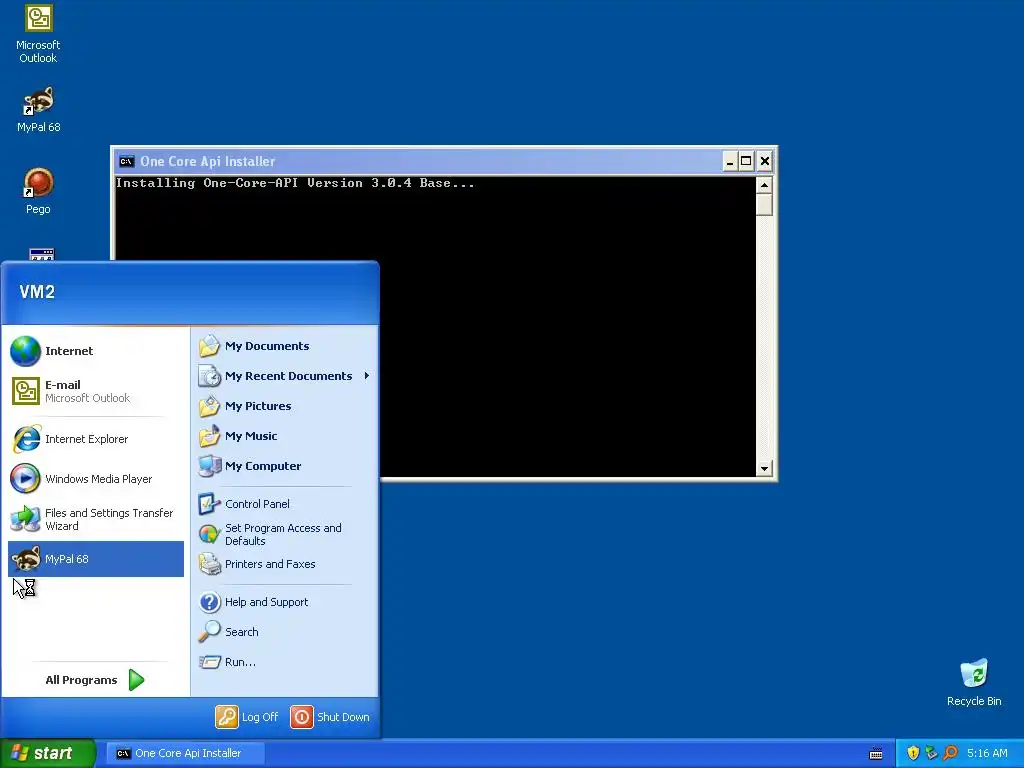The height and width of the screenshot is (768, 1024).
Task: Open Search from Start menu
Action: tap(284, 632)
